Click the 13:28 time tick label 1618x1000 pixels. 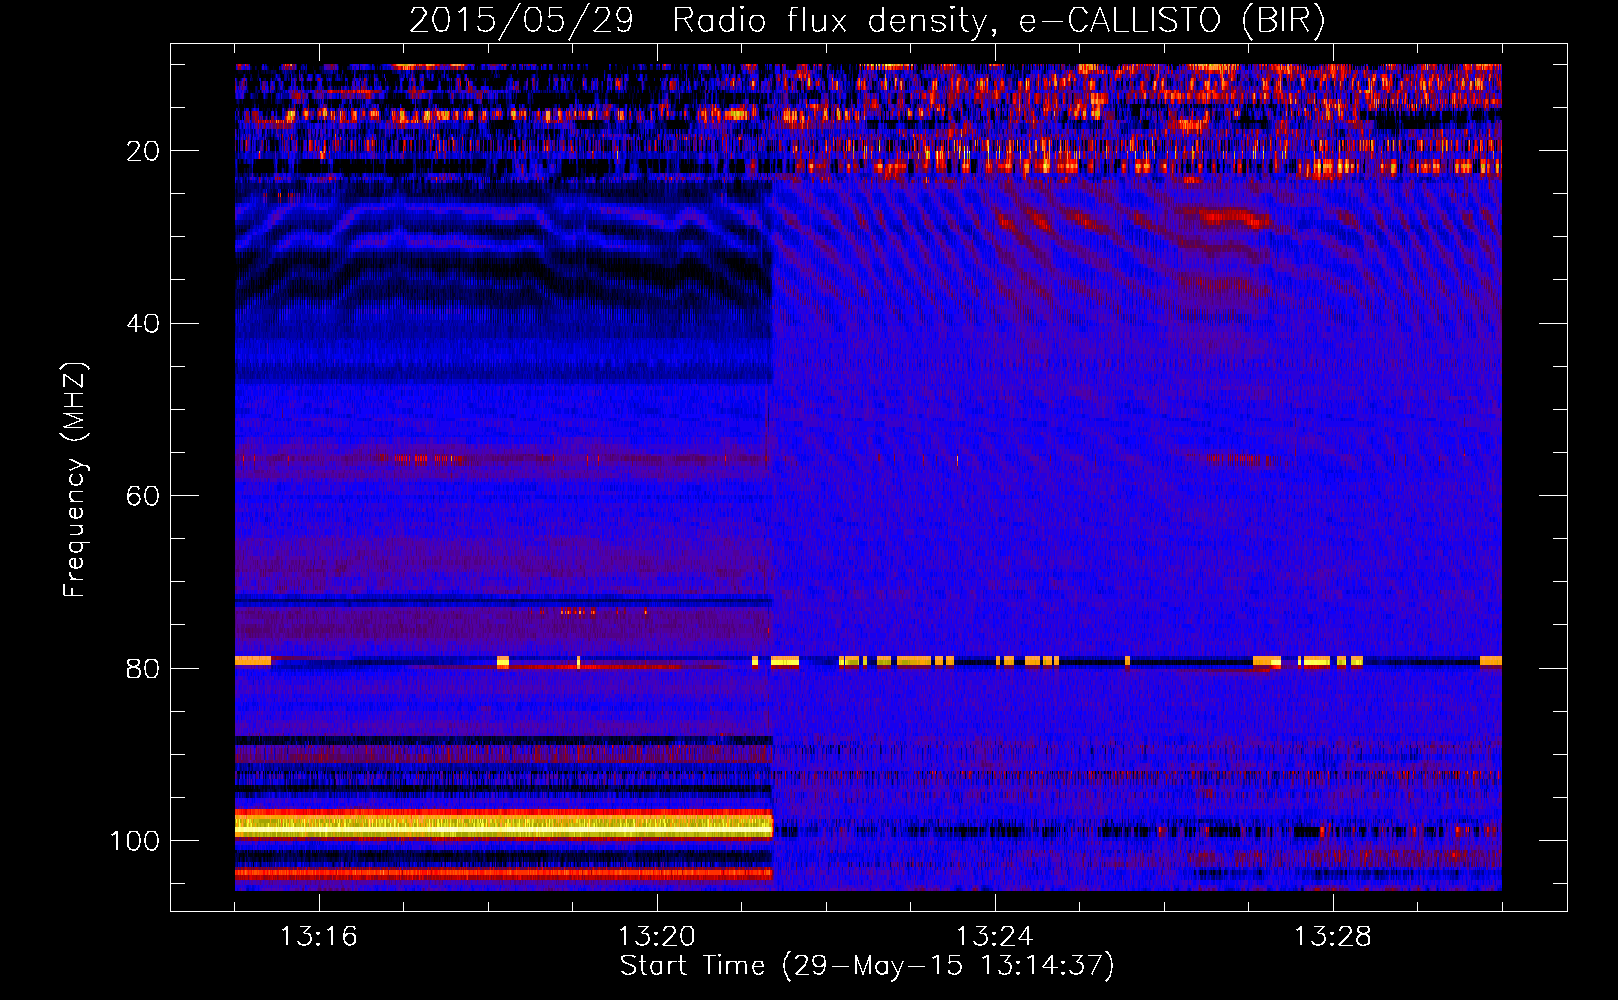point(1332,937)
